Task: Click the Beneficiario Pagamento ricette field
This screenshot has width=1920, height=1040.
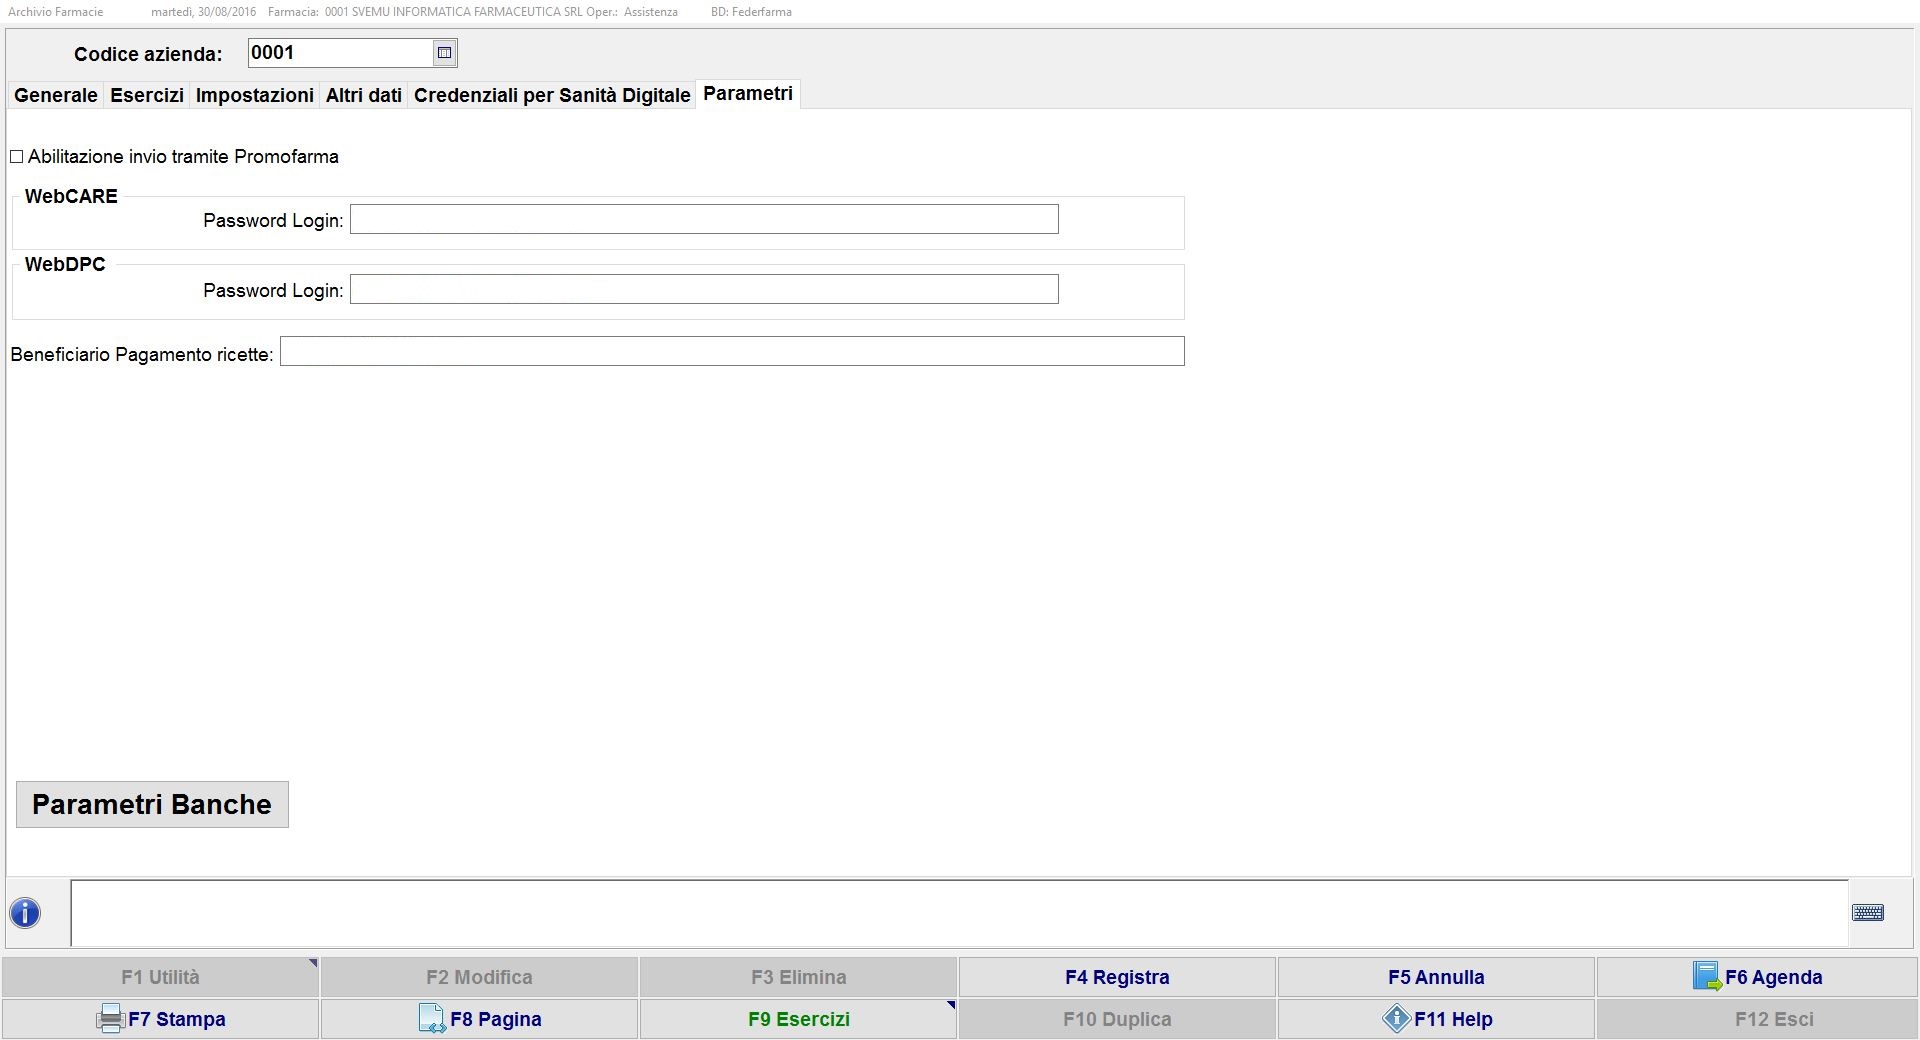Action: click(x=732, y=352)
